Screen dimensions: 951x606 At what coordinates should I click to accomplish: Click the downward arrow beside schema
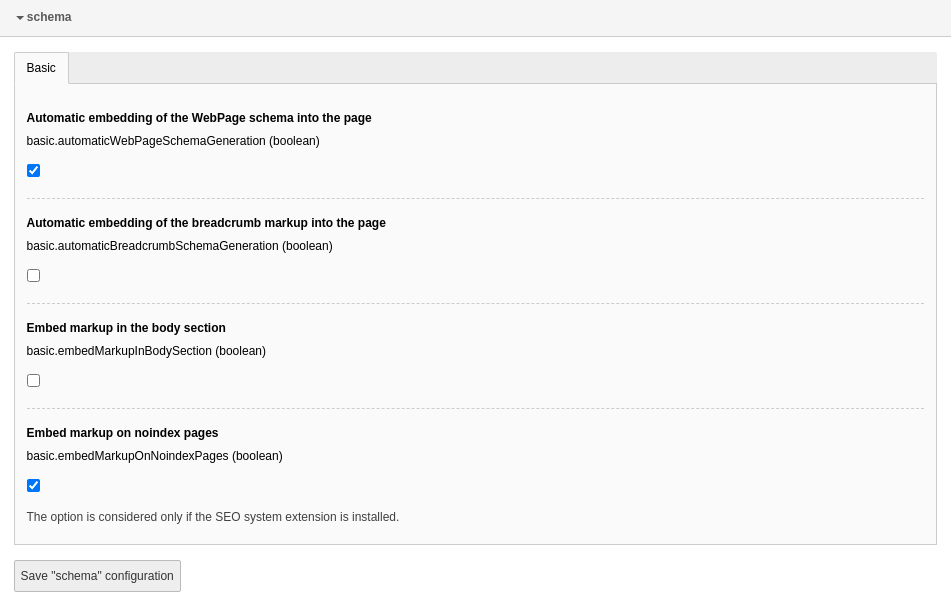(x=18, y=17)
